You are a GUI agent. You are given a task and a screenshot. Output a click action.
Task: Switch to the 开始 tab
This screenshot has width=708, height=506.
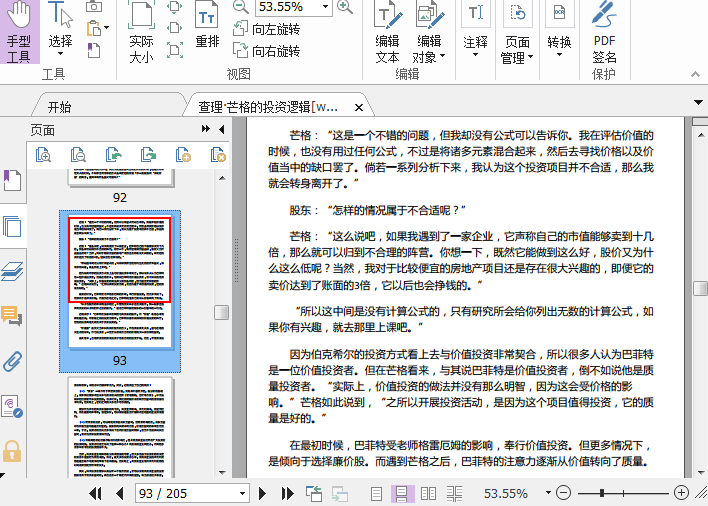[60, 106]
